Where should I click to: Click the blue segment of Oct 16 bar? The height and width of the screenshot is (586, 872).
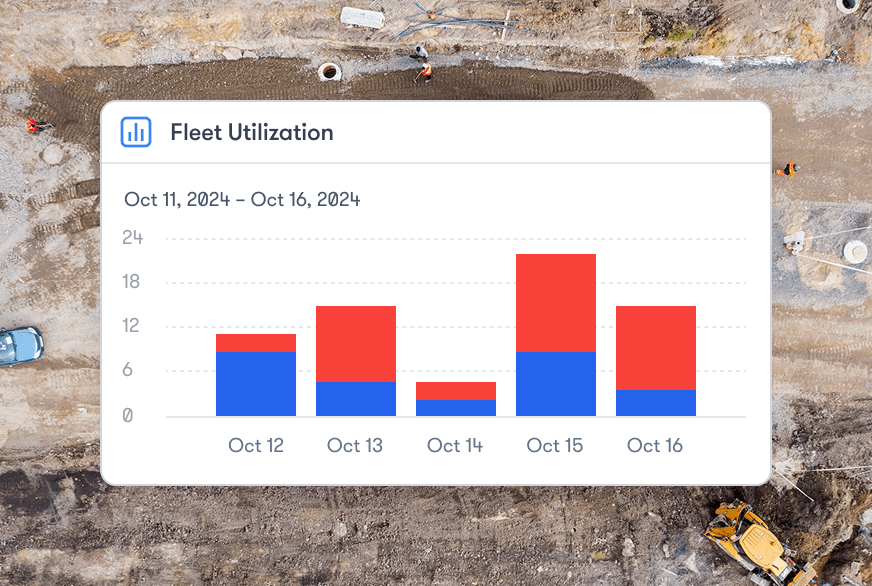coord(656,403)
